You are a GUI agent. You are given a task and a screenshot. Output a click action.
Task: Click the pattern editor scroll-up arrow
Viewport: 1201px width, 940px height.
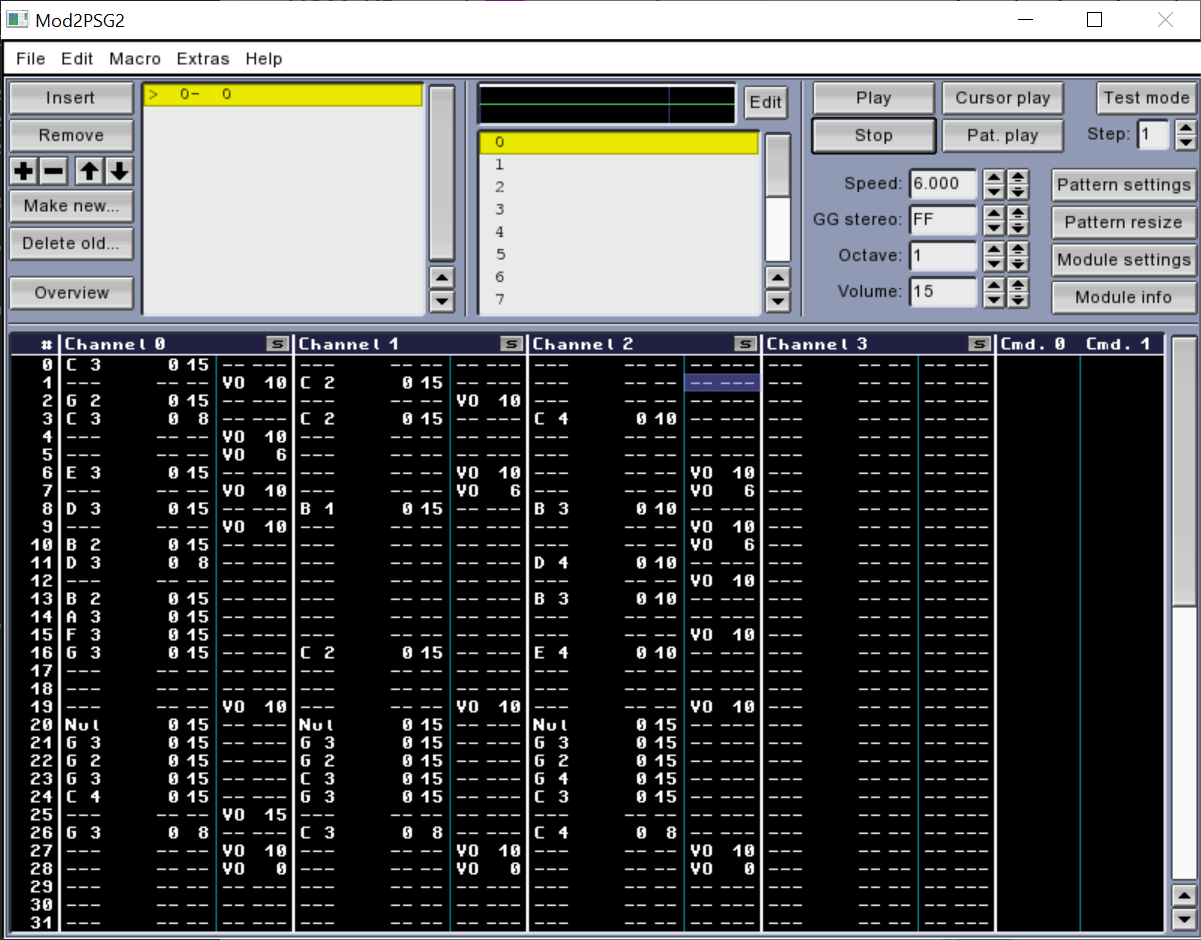tap(1183, 896)
